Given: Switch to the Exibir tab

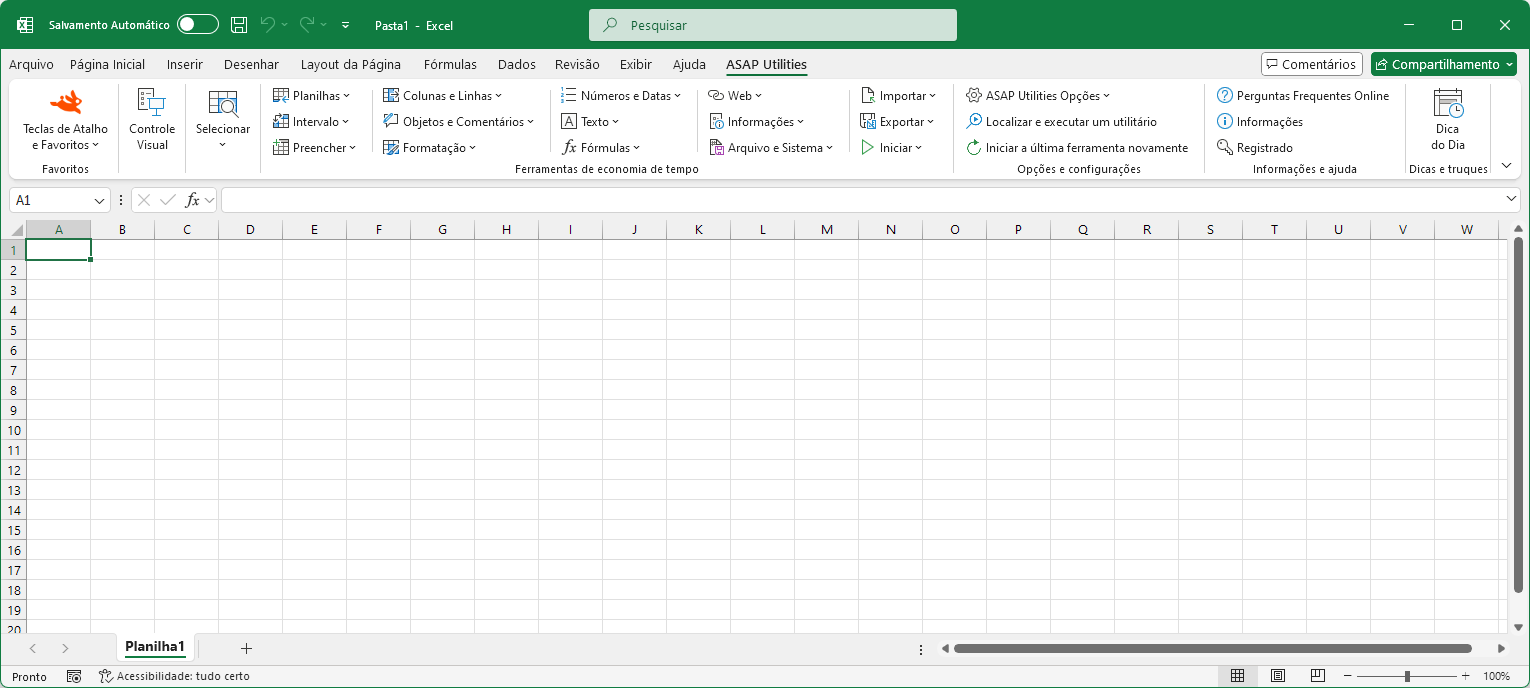Looking at the screenshot, I should (636, 64).
